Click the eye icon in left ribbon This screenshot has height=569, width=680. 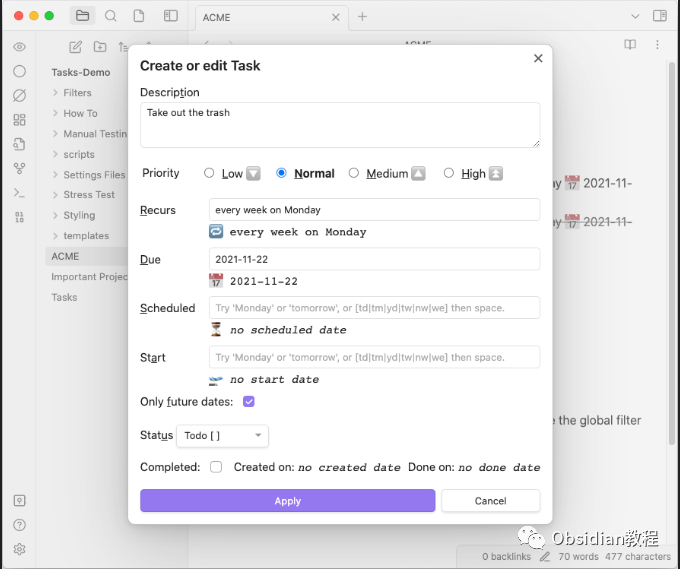click(19, 47)
